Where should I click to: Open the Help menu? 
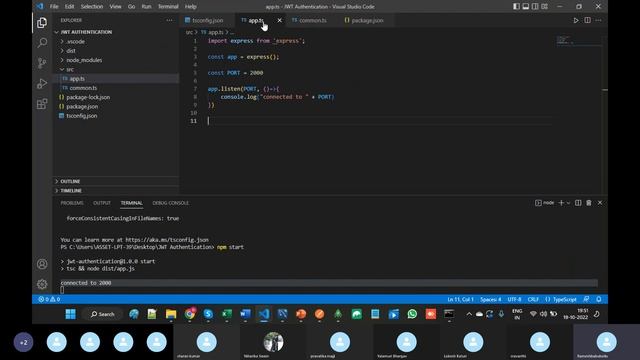191,7
